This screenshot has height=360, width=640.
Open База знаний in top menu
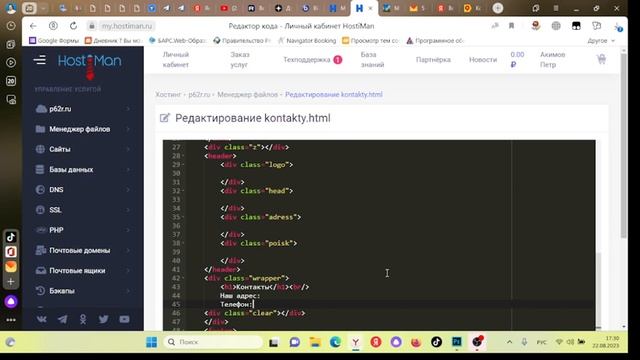click(x=372, y=60)
